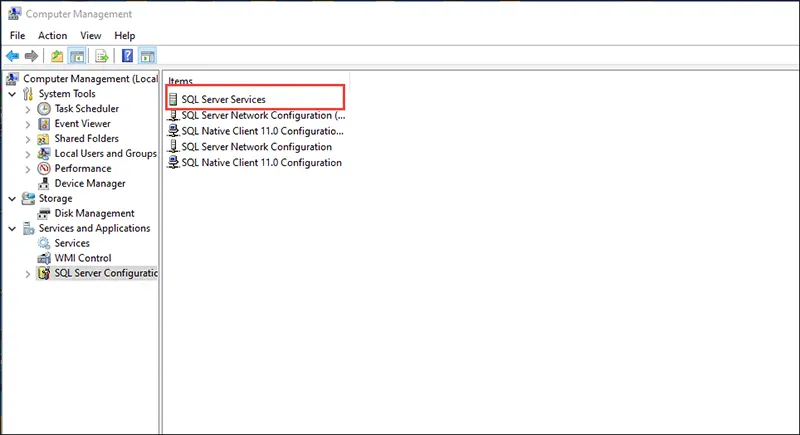
Task: Expand Local Users and Groups node
Action: [28, 154]
